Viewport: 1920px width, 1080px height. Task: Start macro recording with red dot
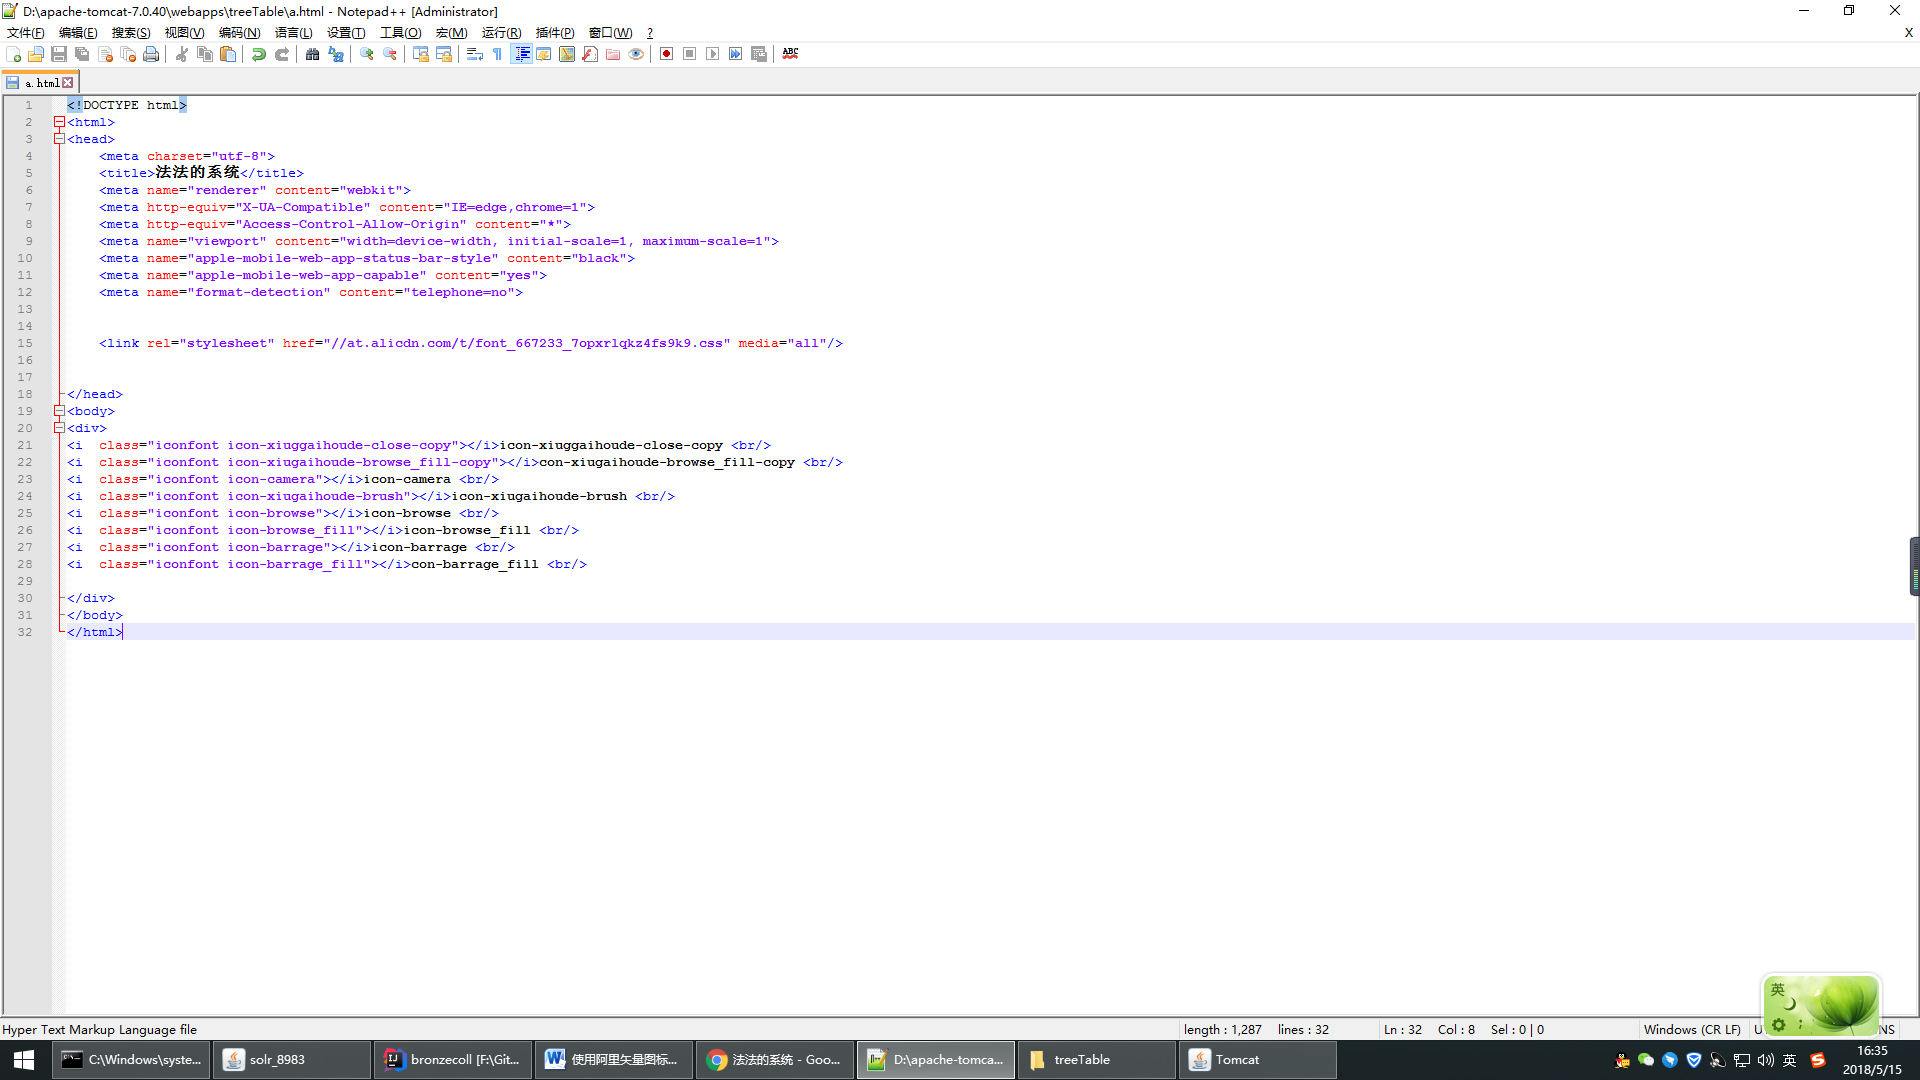667,54
